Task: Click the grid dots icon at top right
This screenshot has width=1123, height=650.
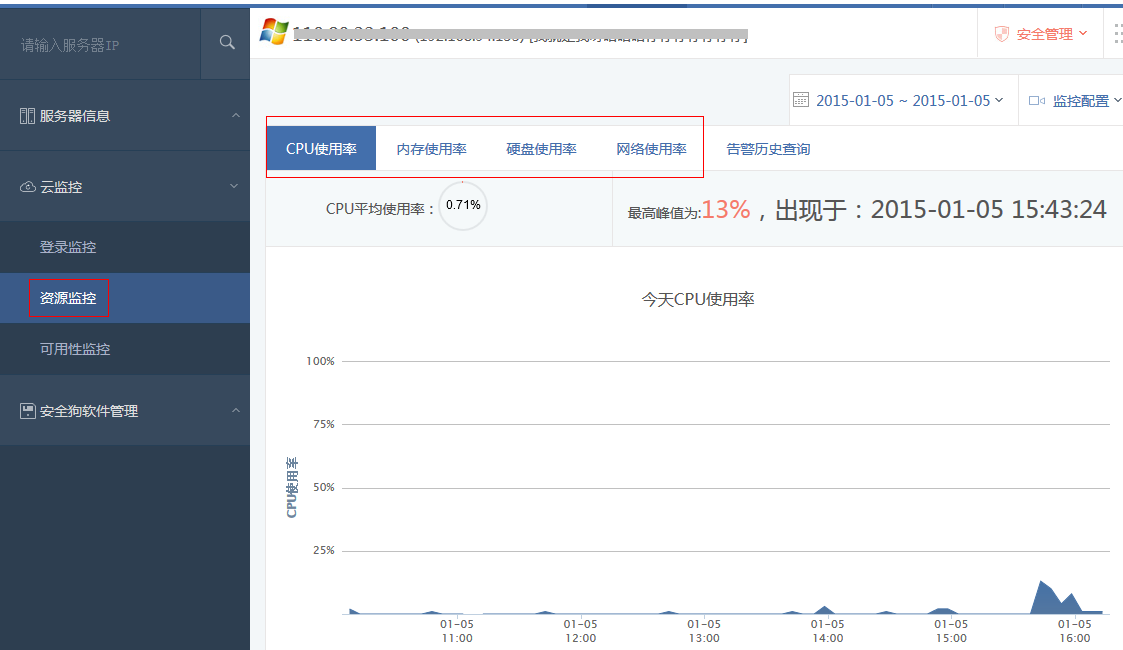Action: (x=1116, y=34)
